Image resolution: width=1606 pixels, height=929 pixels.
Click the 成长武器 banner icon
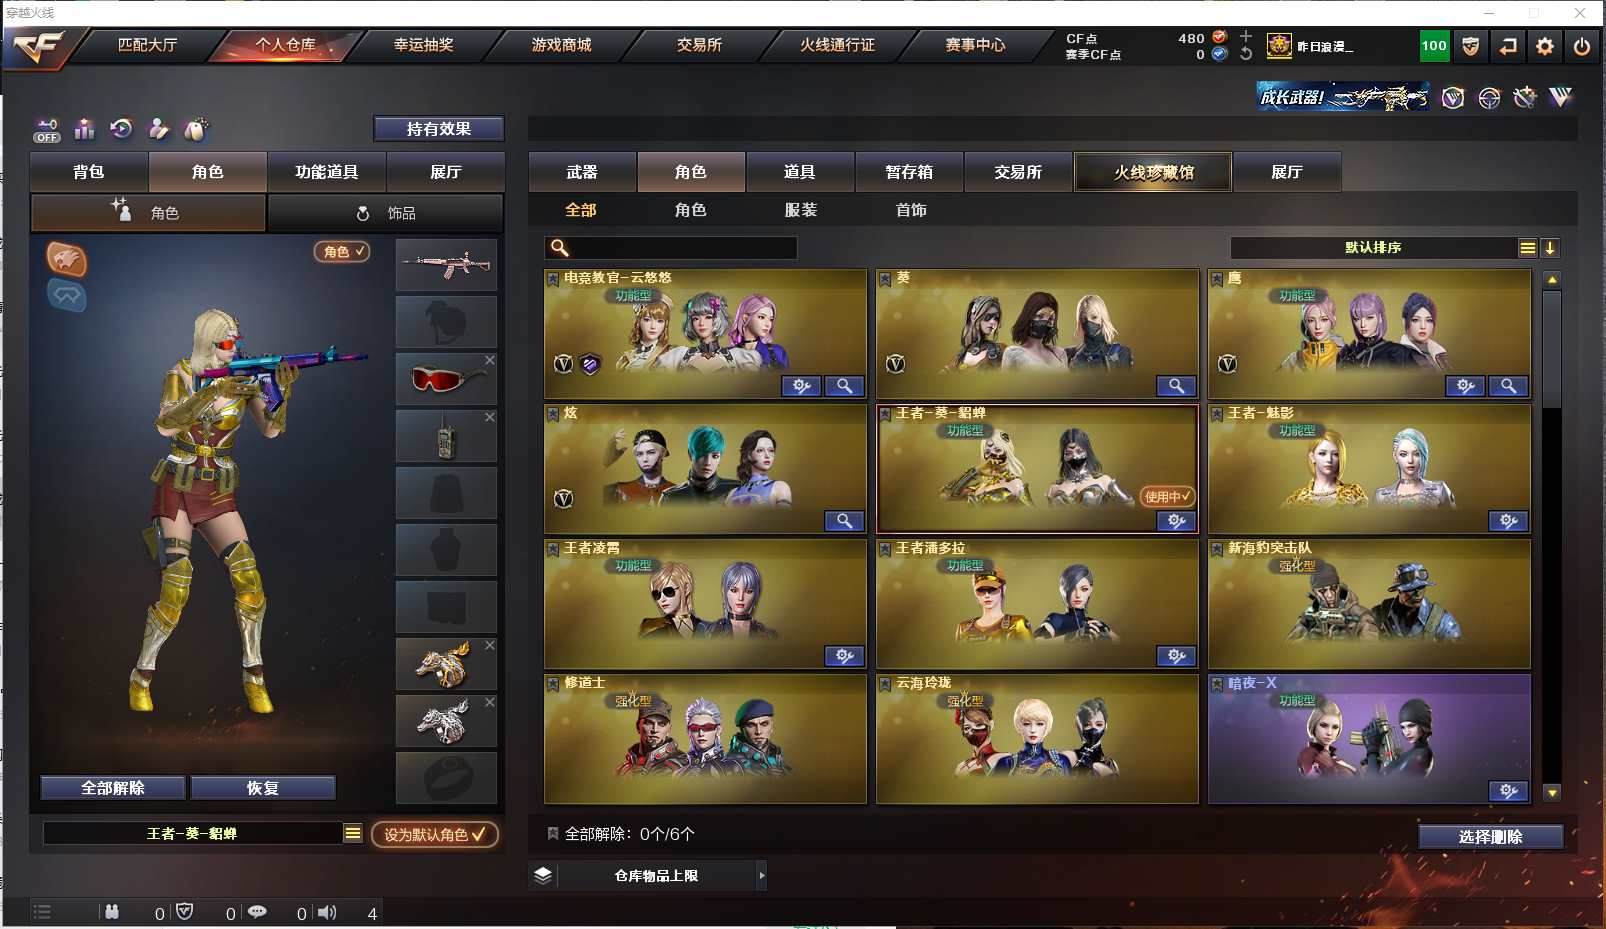point(1342,97)
